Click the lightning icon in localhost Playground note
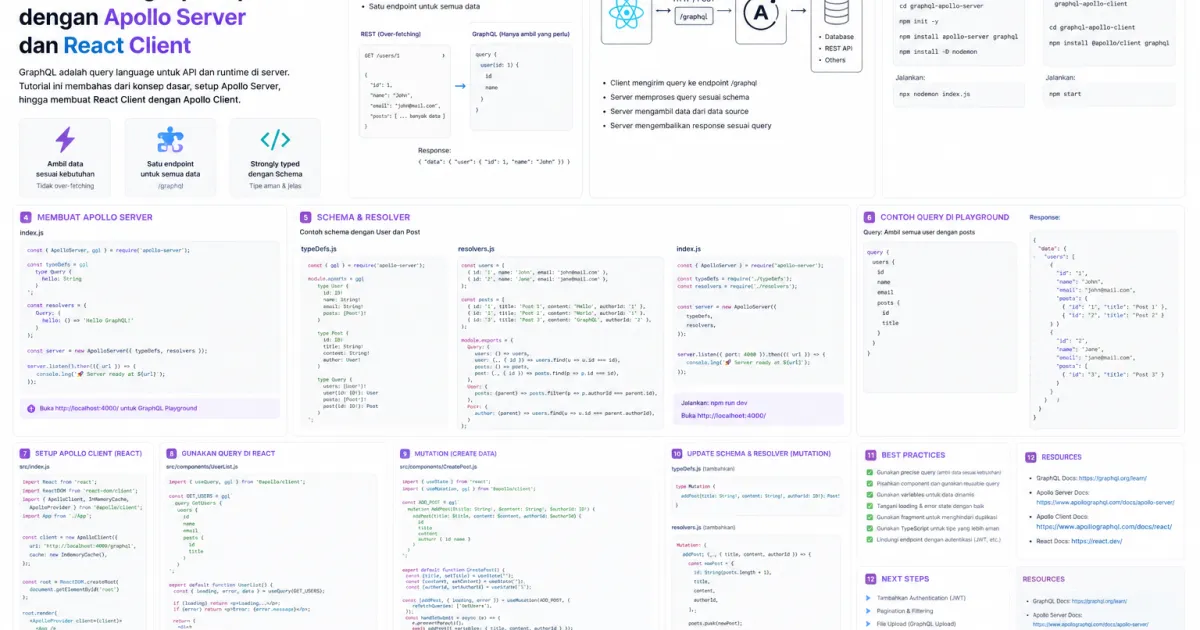This screenshot has width=1200, height=630. coord(32,408)
